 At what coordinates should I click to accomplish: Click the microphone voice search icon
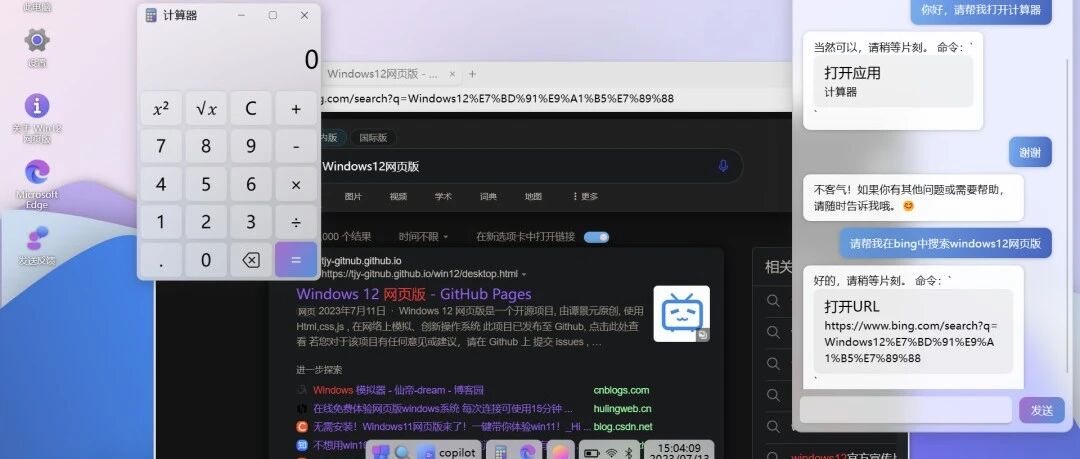pos(723,166)
